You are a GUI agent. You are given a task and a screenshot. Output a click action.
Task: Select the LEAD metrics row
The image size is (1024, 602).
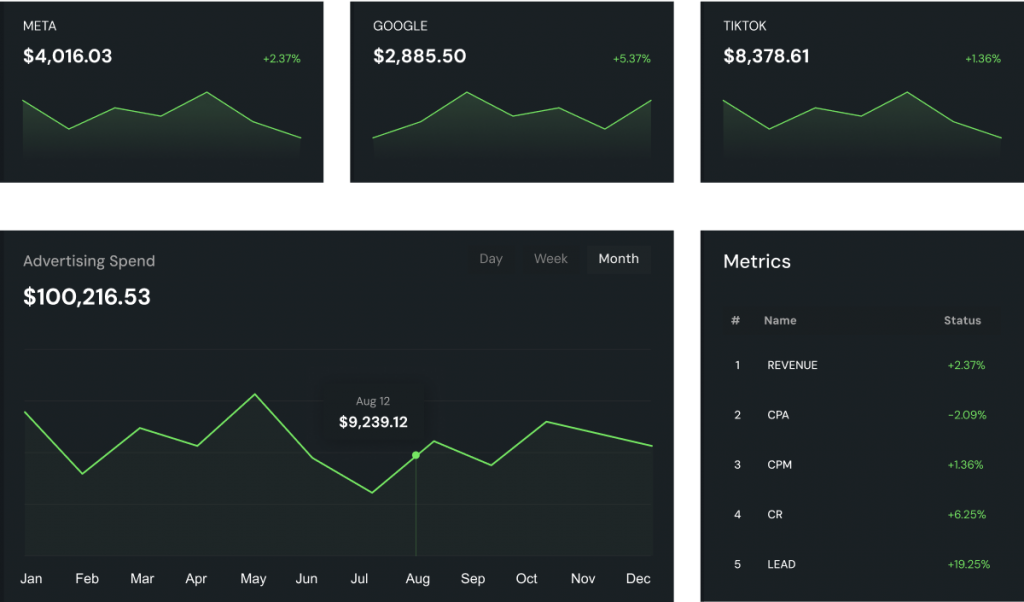pos(860,564)
